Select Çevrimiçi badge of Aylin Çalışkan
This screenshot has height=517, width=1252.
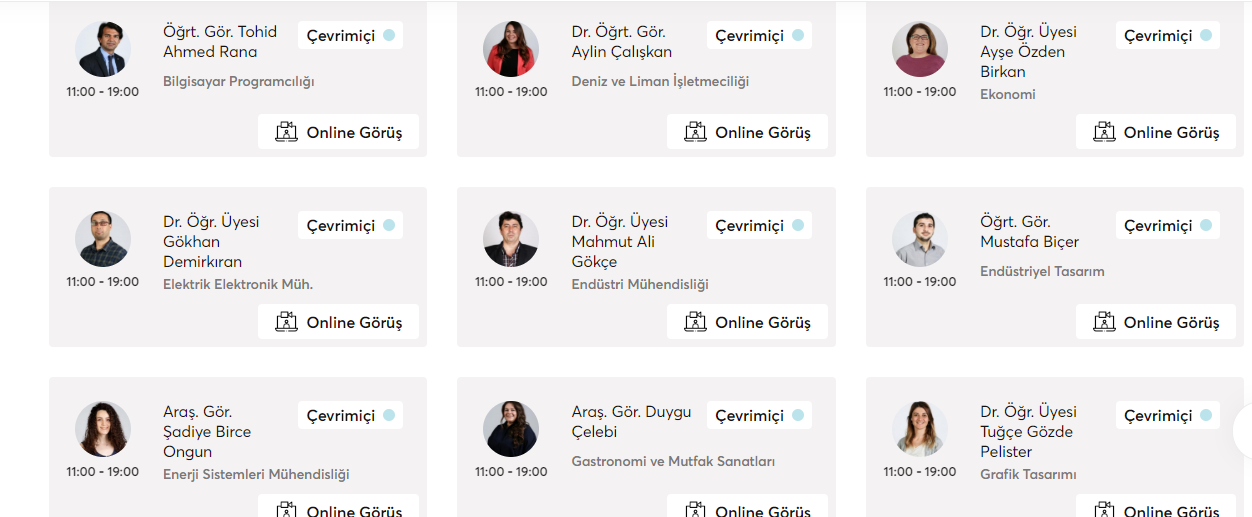[x=759, y=35]
